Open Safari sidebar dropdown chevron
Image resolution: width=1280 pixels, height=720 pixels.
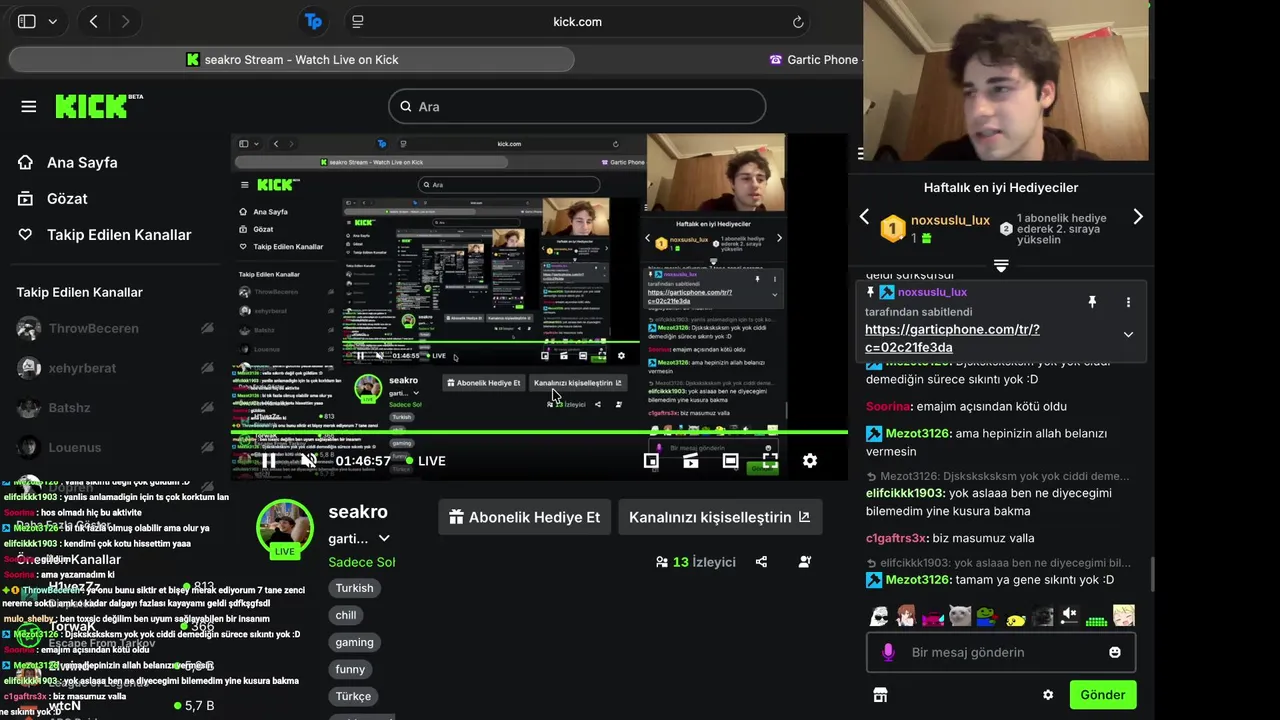52,21
